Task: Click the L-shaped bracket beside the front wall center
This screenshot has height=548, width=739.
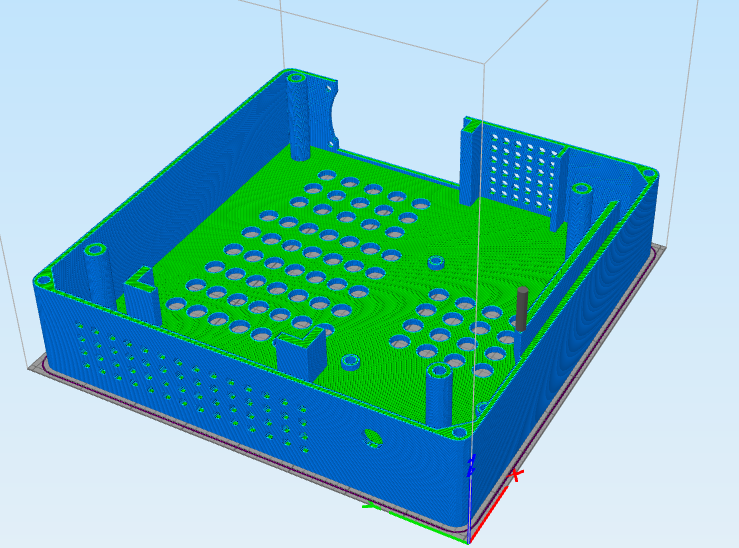Action: (x=301, y=352)
